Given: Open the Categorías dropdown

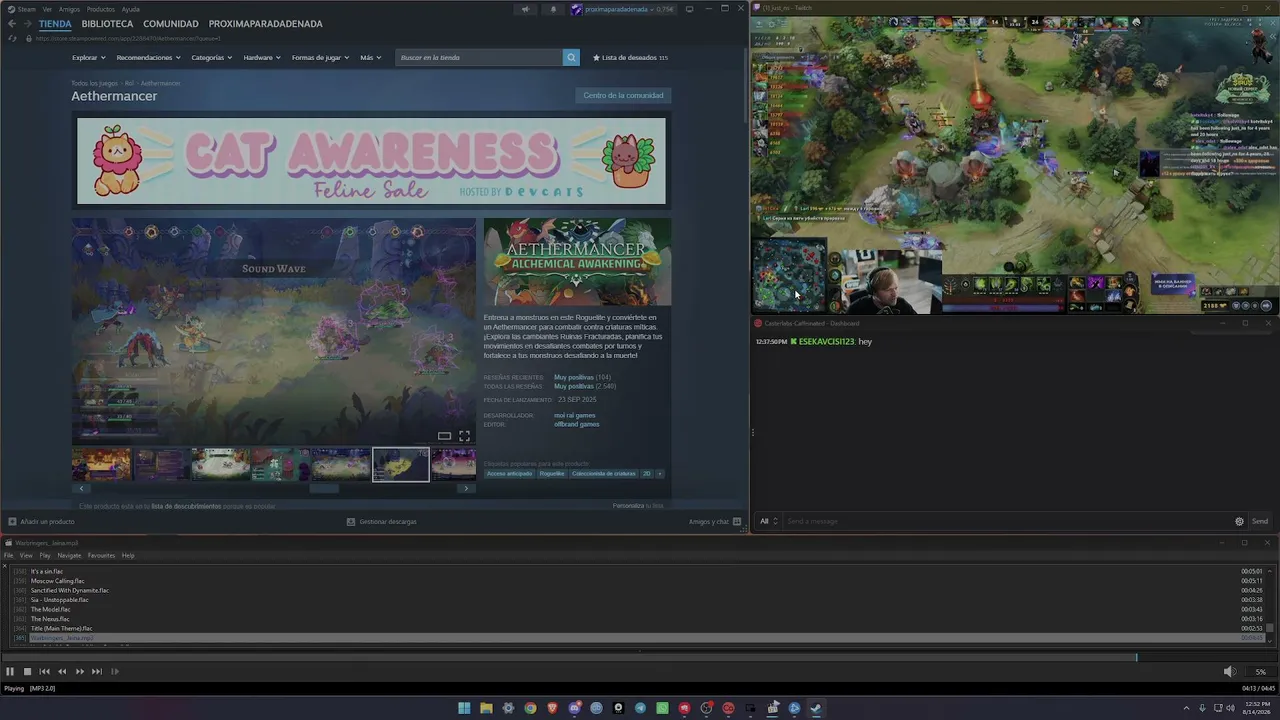Looking at the screenshot, I should (x=212, y=58).
